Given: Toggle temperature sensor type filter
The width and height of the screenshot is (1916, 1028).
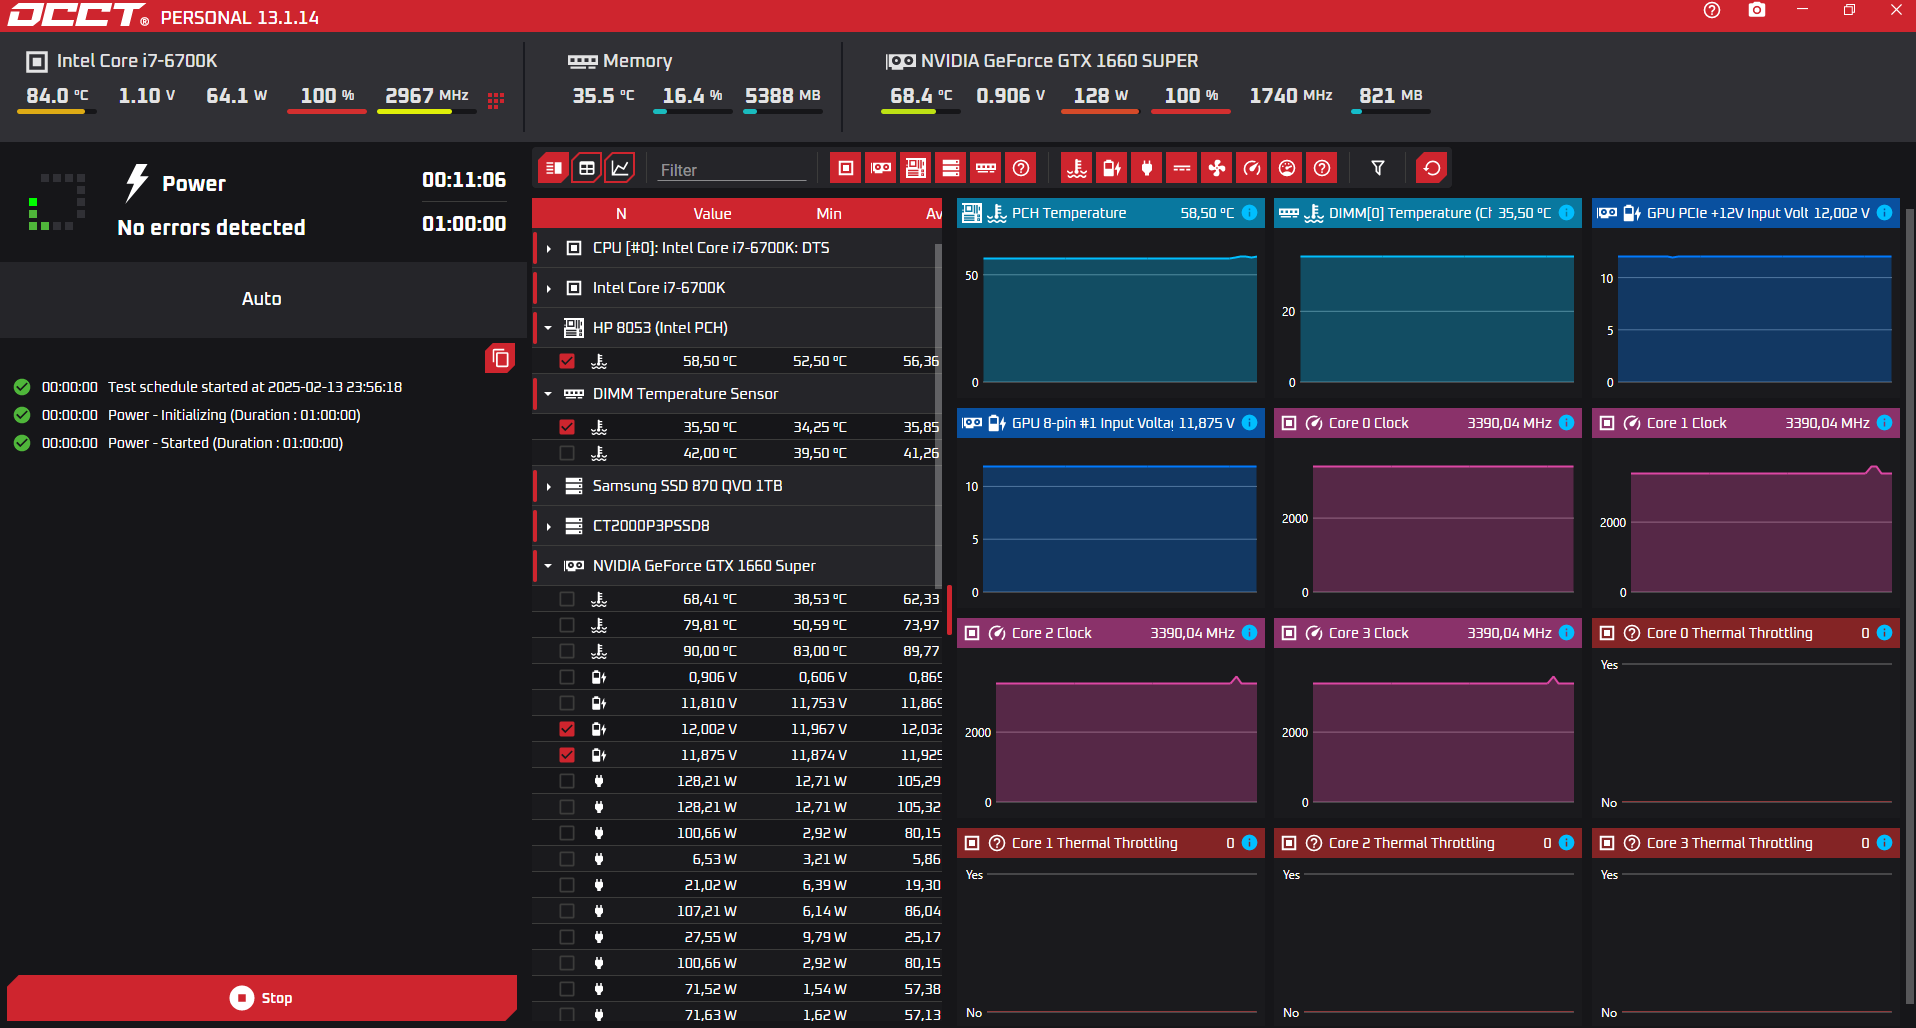Looking at the screenshot, I should click(1077, 168).
